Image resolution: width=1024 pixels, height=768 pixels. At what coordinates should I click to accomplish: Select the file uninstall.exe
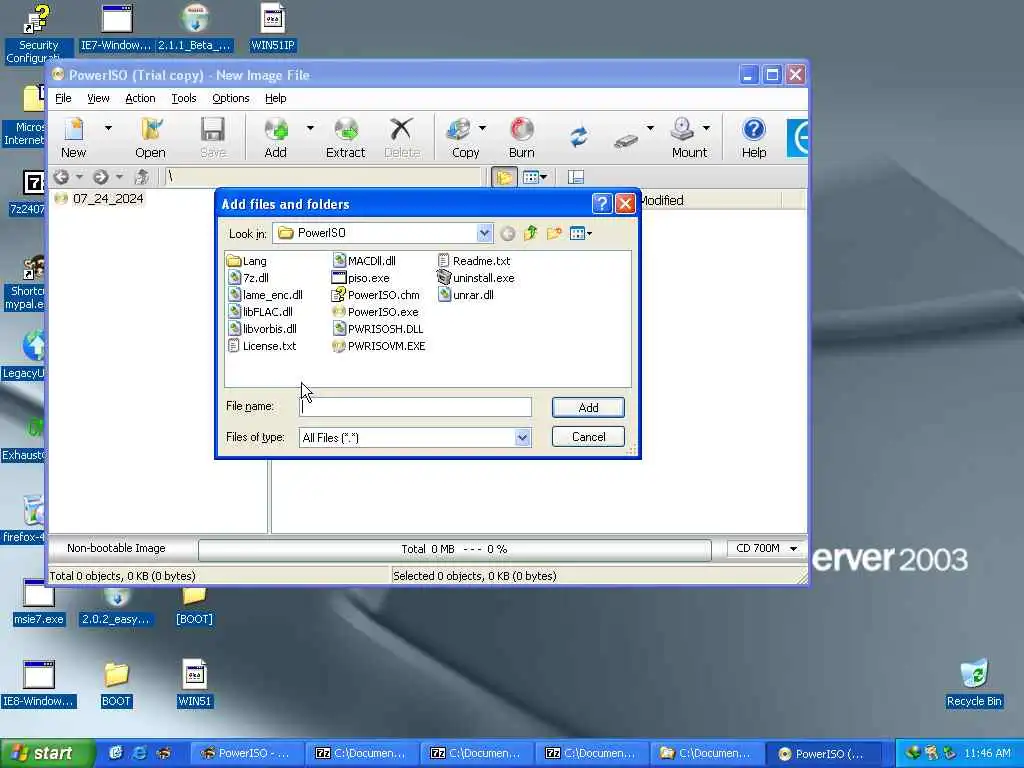click(x=476, y=278)
